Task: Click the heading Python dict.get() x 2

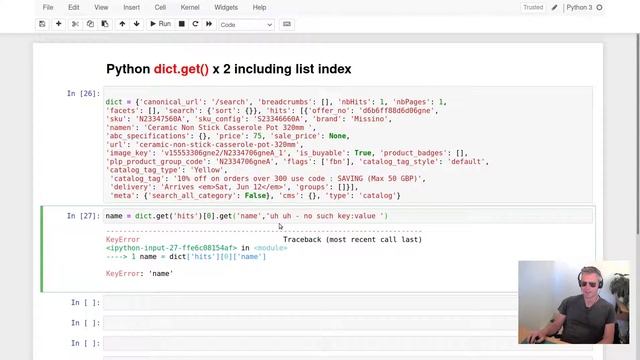Action: point(229,69)
